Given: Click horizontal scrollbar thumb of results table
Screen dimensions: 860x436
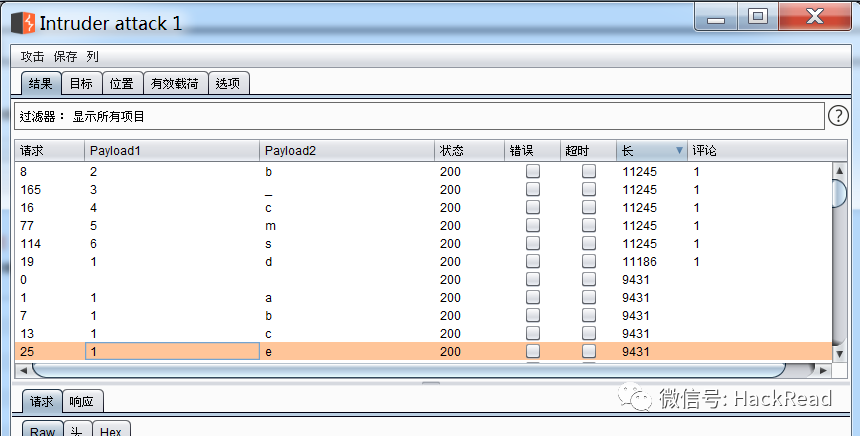Looking at the screenshot, I should coord(409,370).
